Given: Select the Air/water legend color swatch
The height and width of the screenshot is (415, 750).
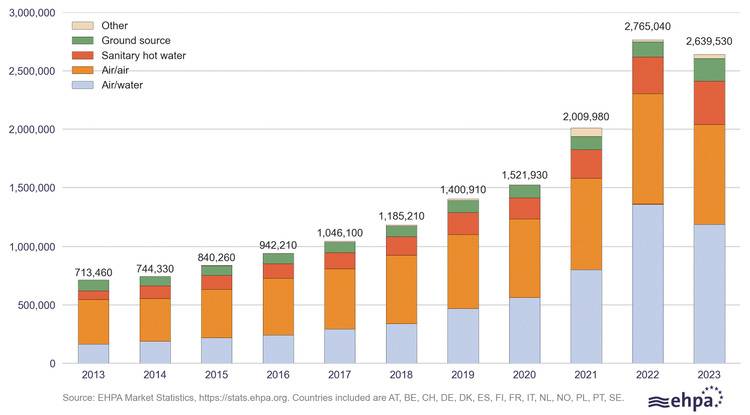Looking at the screenshot, I should tap(84, 85).
